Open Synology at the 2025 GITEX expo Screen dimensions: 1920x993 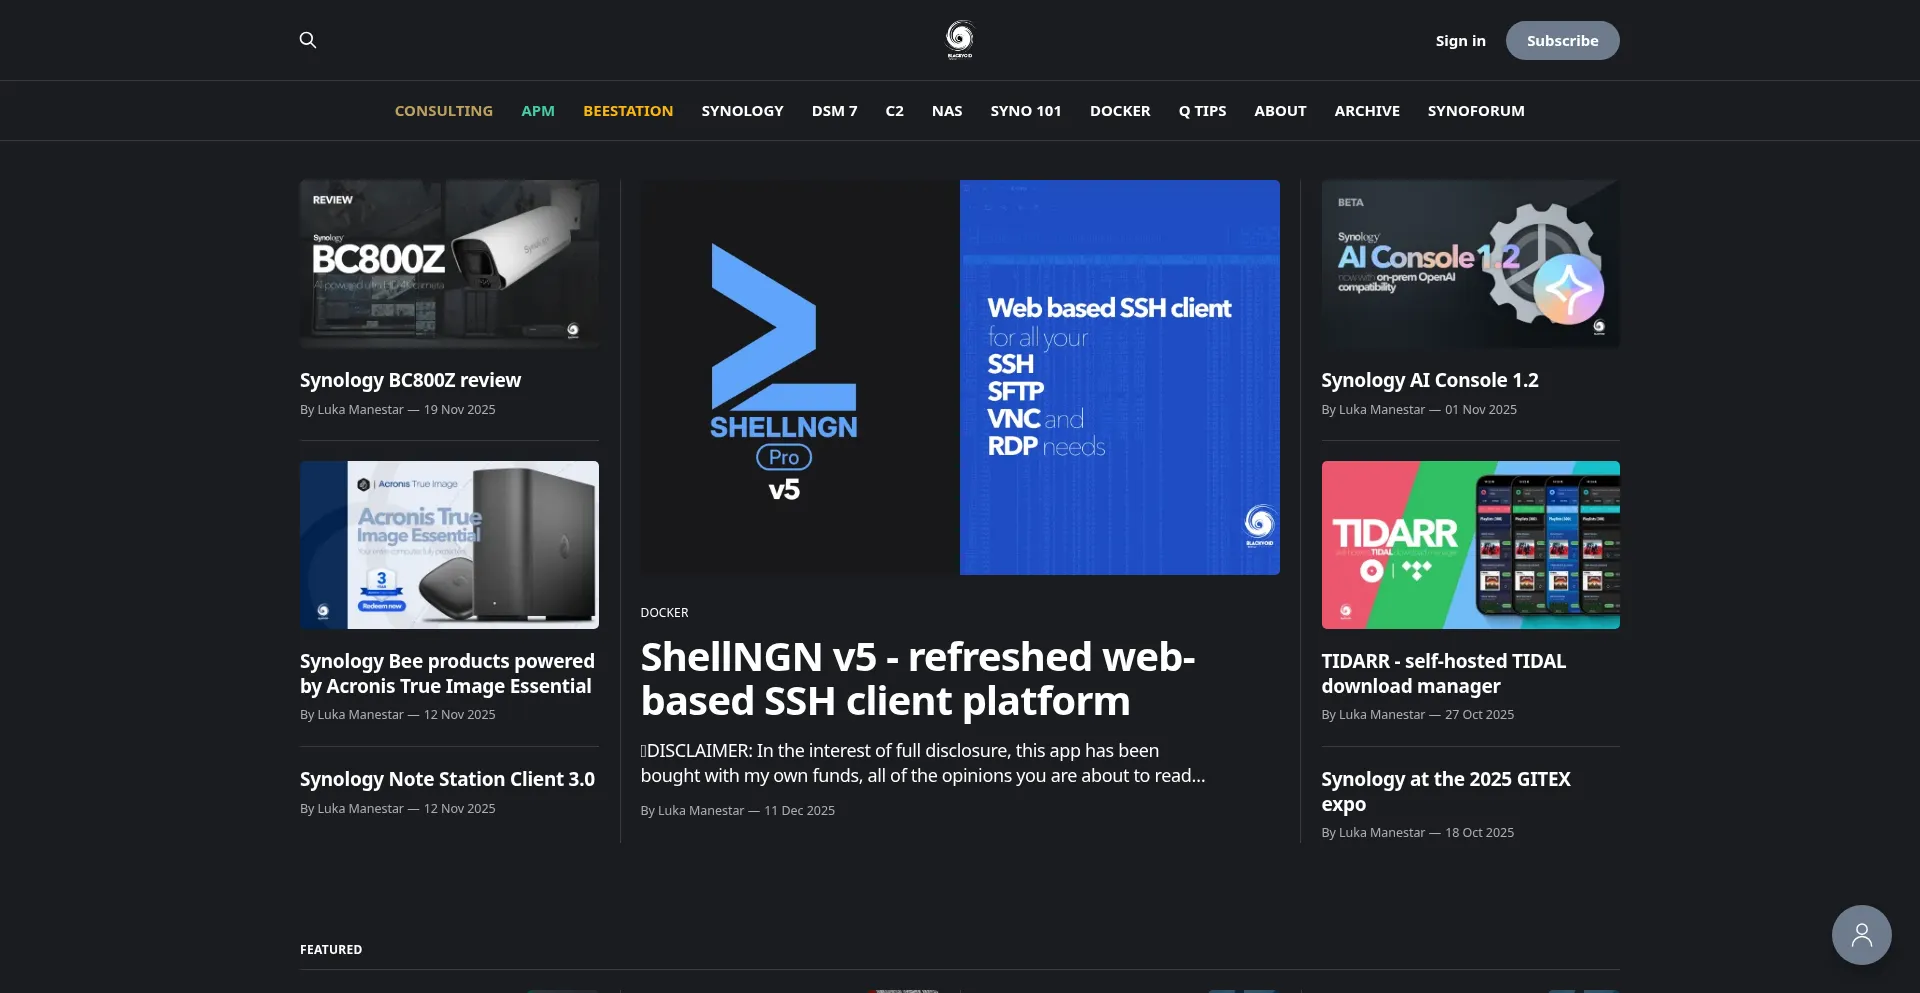[1445, 791]
